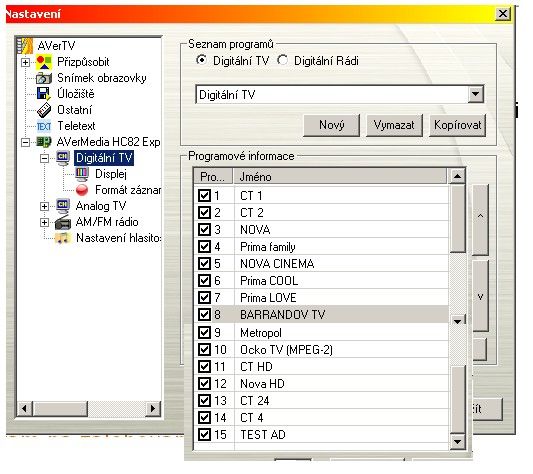
Task: Collapse the Digitální TV tree node
Action: (44, 158)
